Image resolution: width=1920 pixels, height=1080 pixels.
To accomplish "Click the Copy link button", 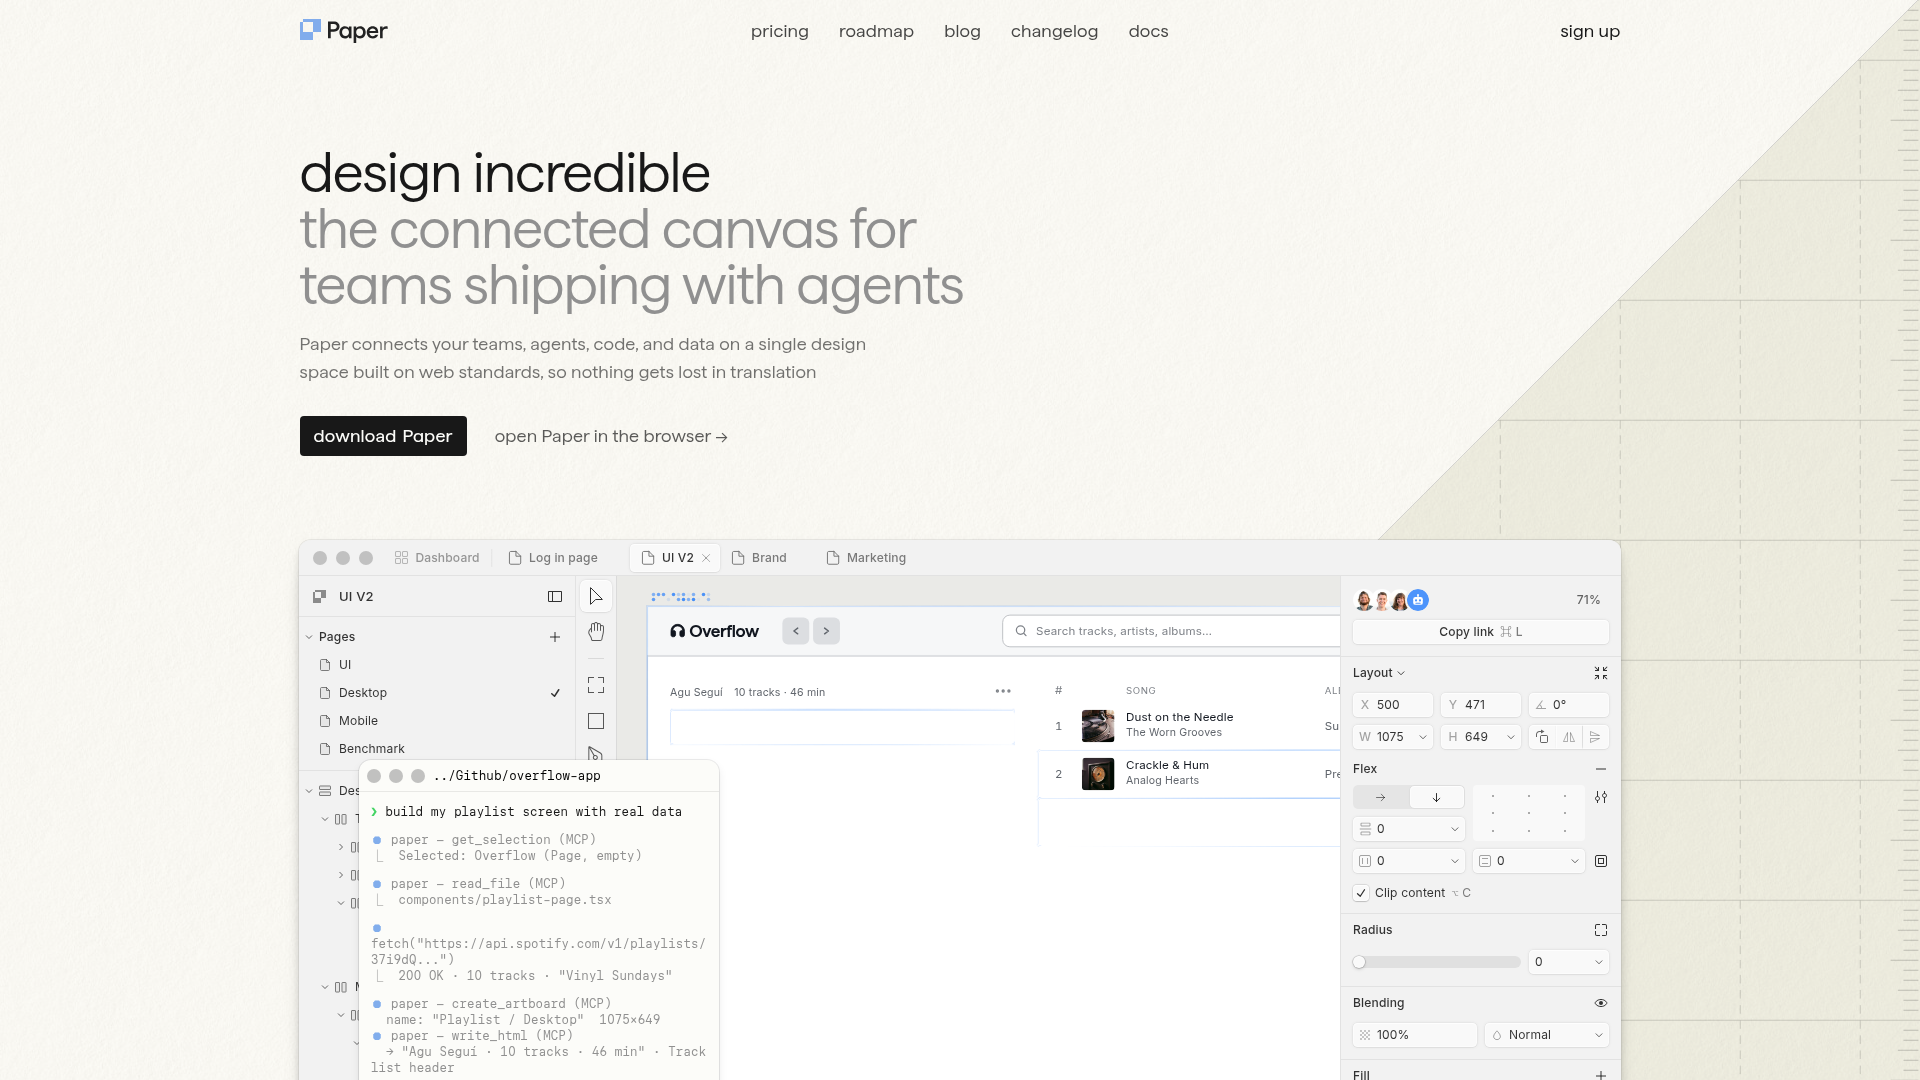I will 1481,632.
